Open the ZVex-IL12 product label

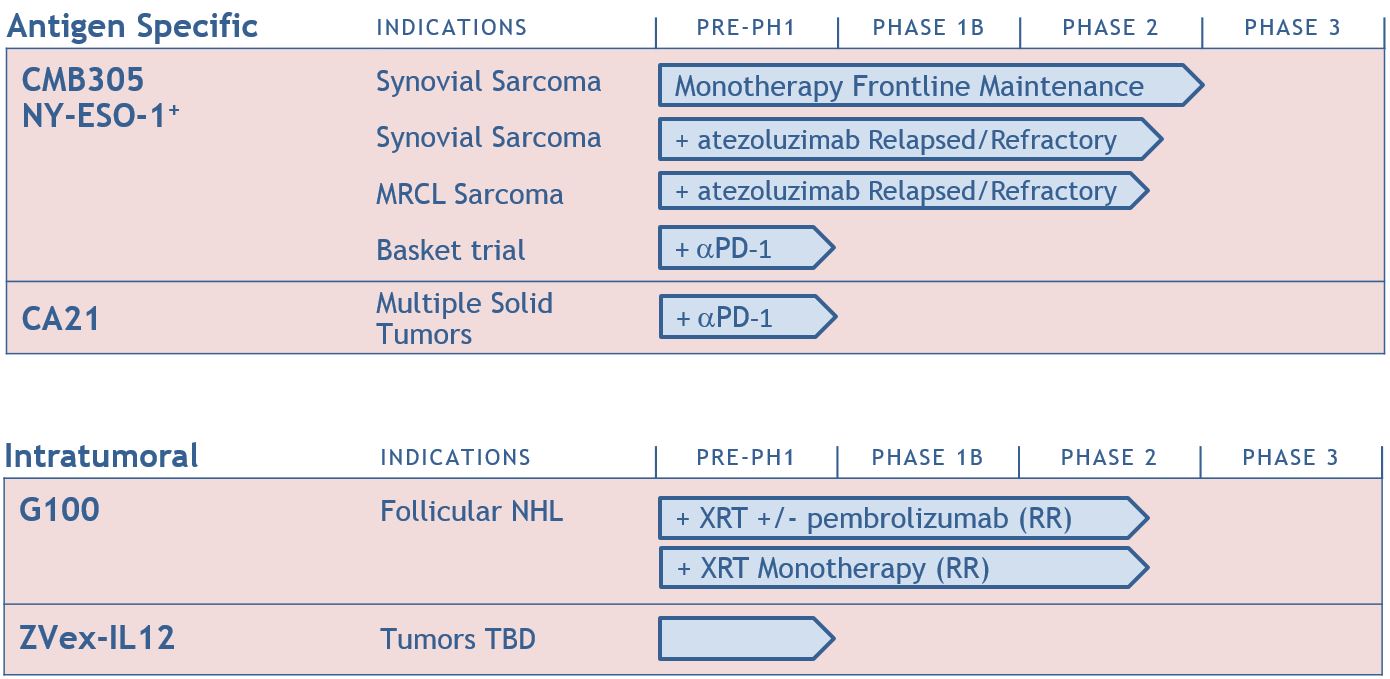click(x=98, y=638)
